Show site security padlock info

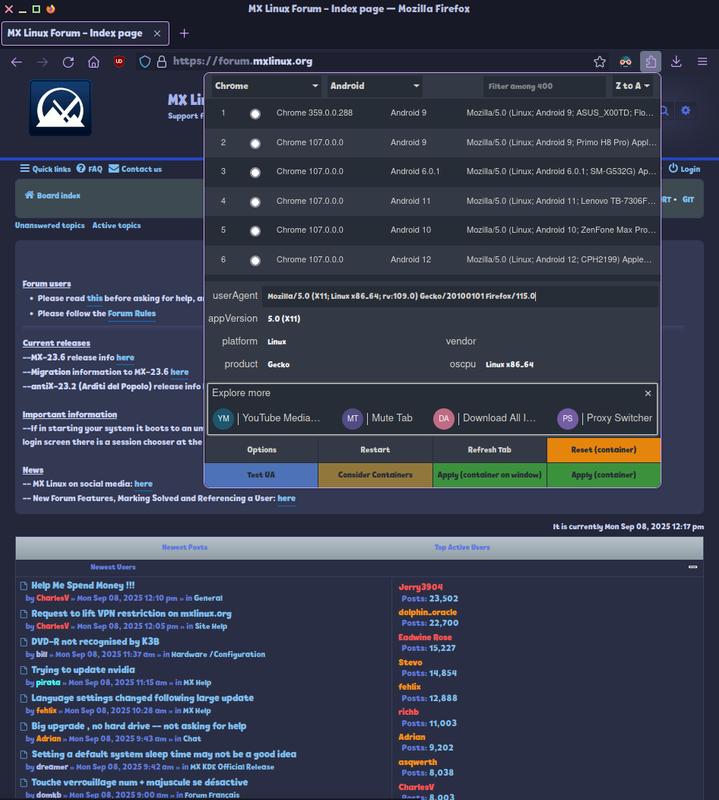click(x=161, y=62)
